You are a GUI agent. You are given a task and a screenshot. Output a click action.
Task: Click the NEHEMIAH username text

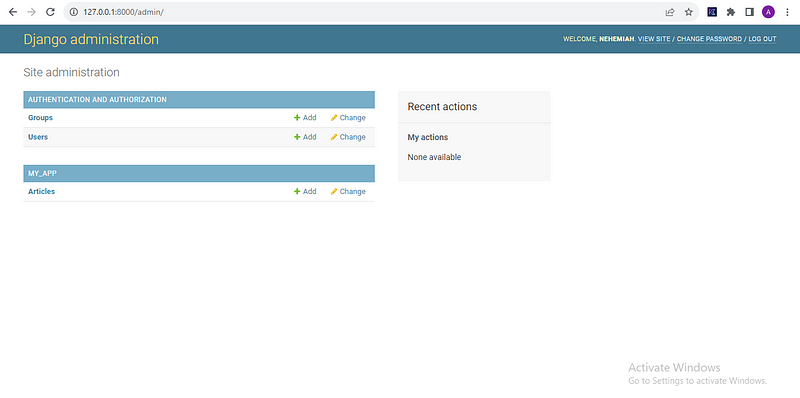[617, 39]
